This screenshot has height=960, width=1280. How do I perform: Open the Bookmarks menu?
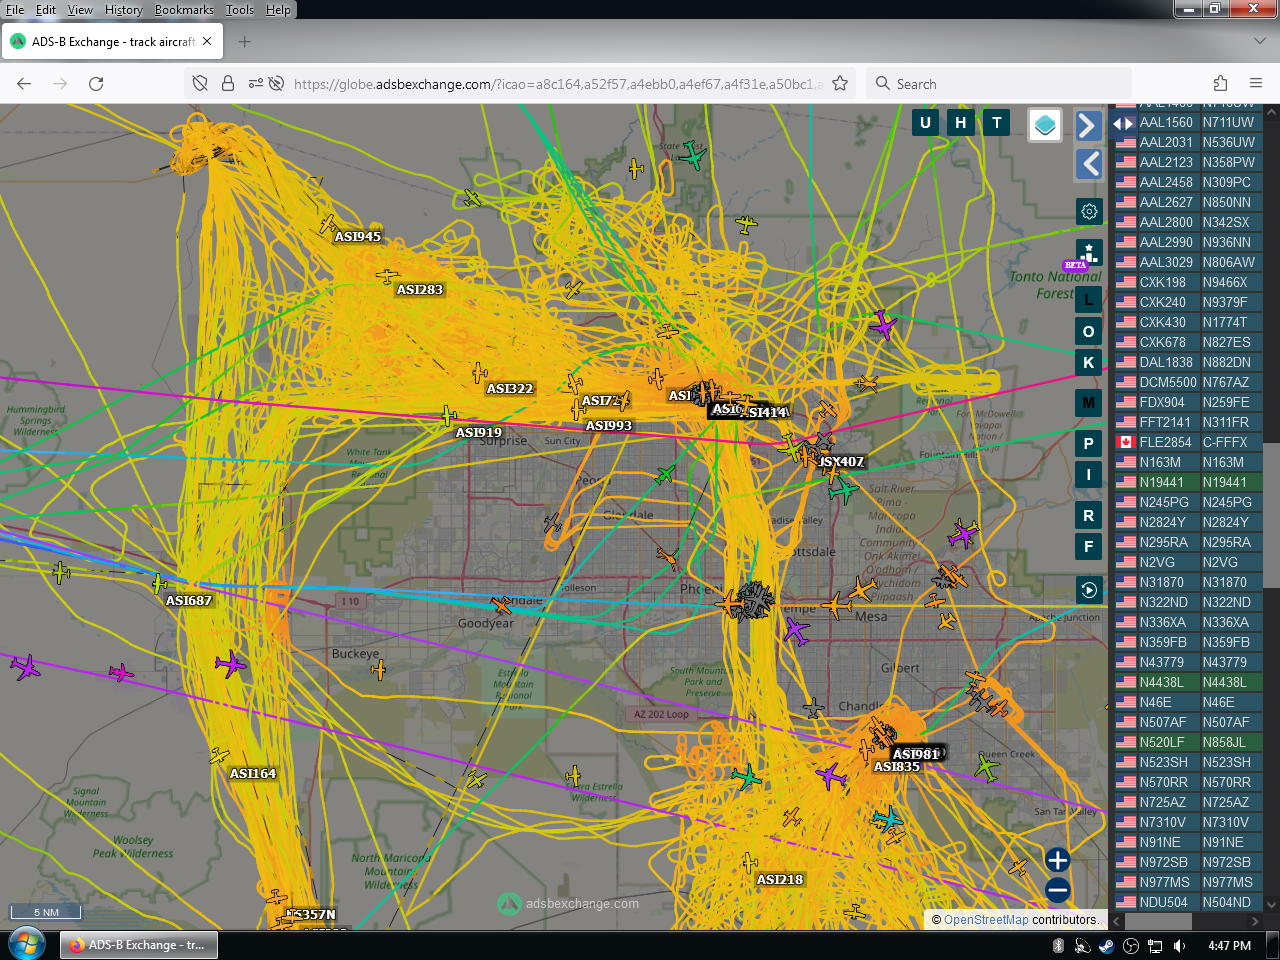coord(184,10)
